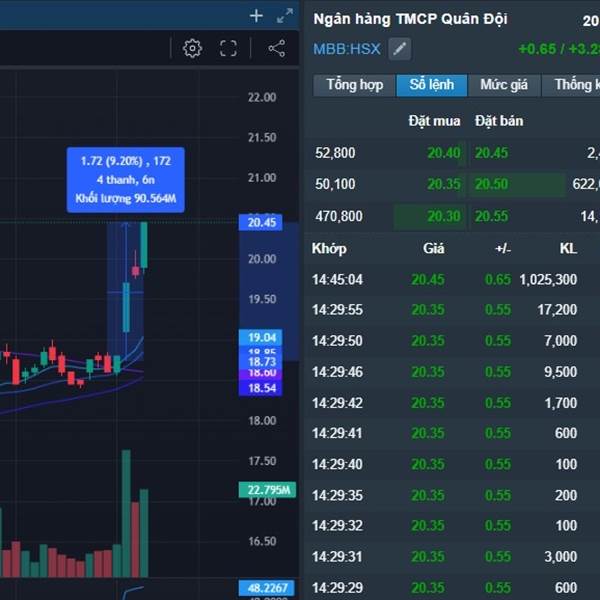Click the 19.04 indicator price label
This screenshot has width=600, height=600.
click(261, 338)
